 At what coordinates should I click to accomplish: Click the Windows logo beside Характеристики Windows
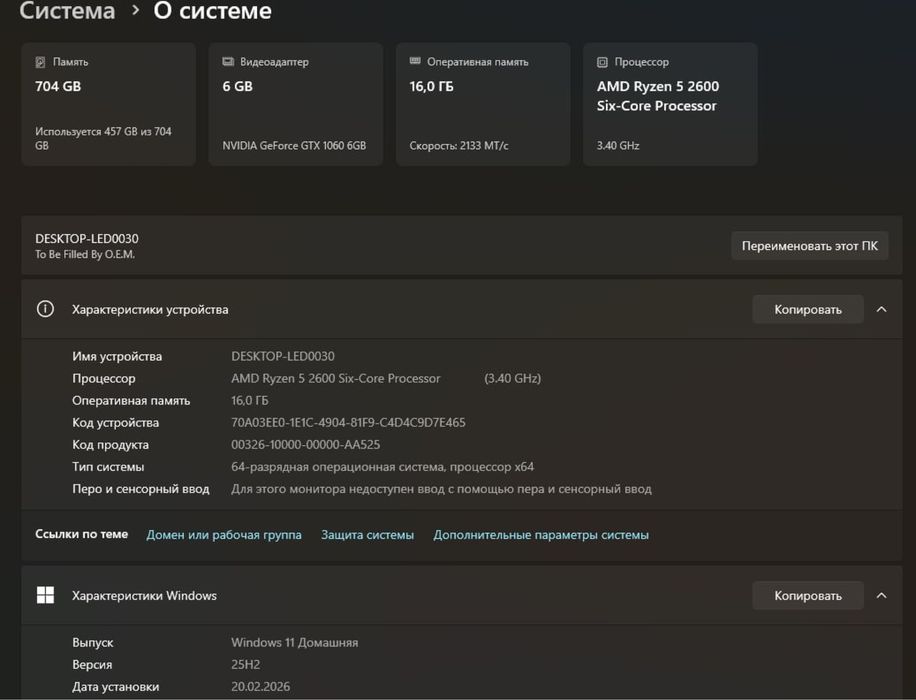pos(45,595)
